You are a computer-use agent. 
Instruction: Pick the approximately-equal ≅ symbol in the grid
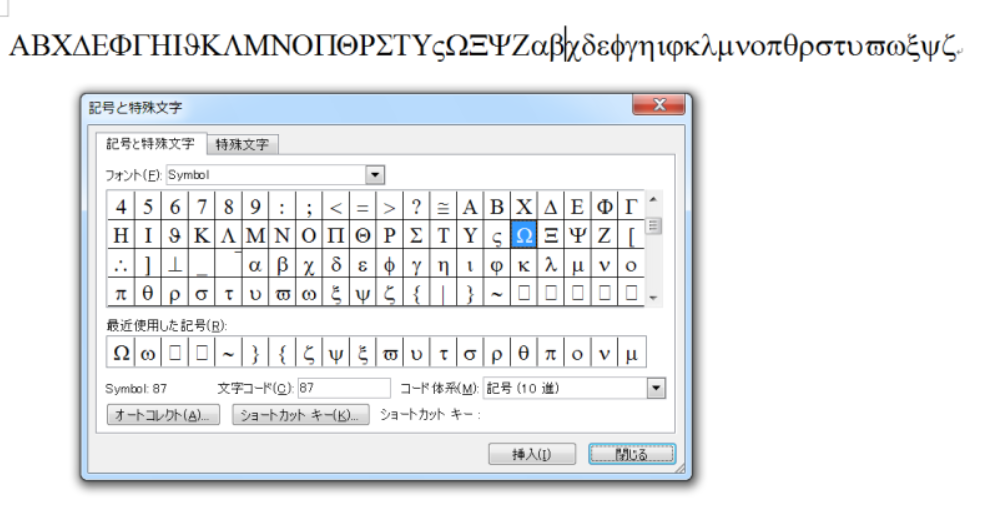(x=443, y=207)
